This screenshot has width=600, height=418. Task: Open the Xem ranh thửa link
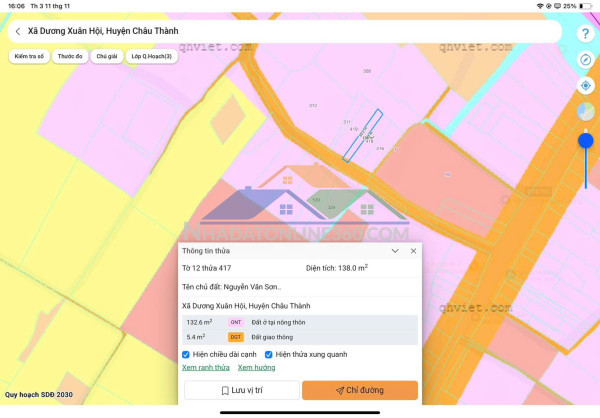[x=206, y=368]
